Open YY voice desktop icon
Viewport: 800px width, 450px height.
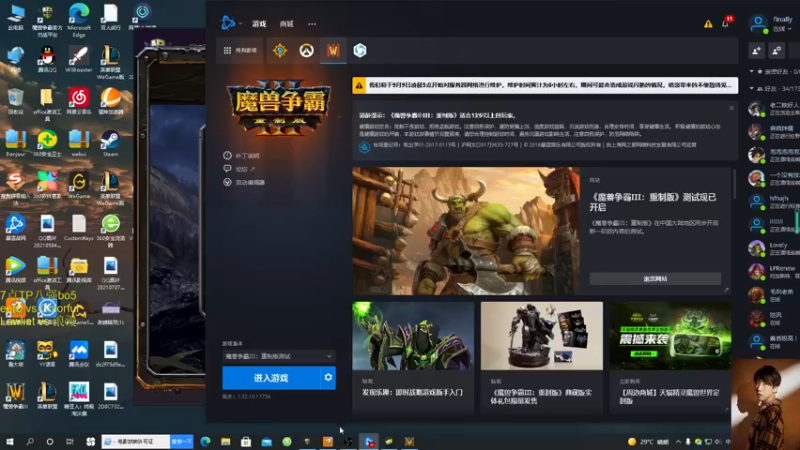(x=47, y=353)
